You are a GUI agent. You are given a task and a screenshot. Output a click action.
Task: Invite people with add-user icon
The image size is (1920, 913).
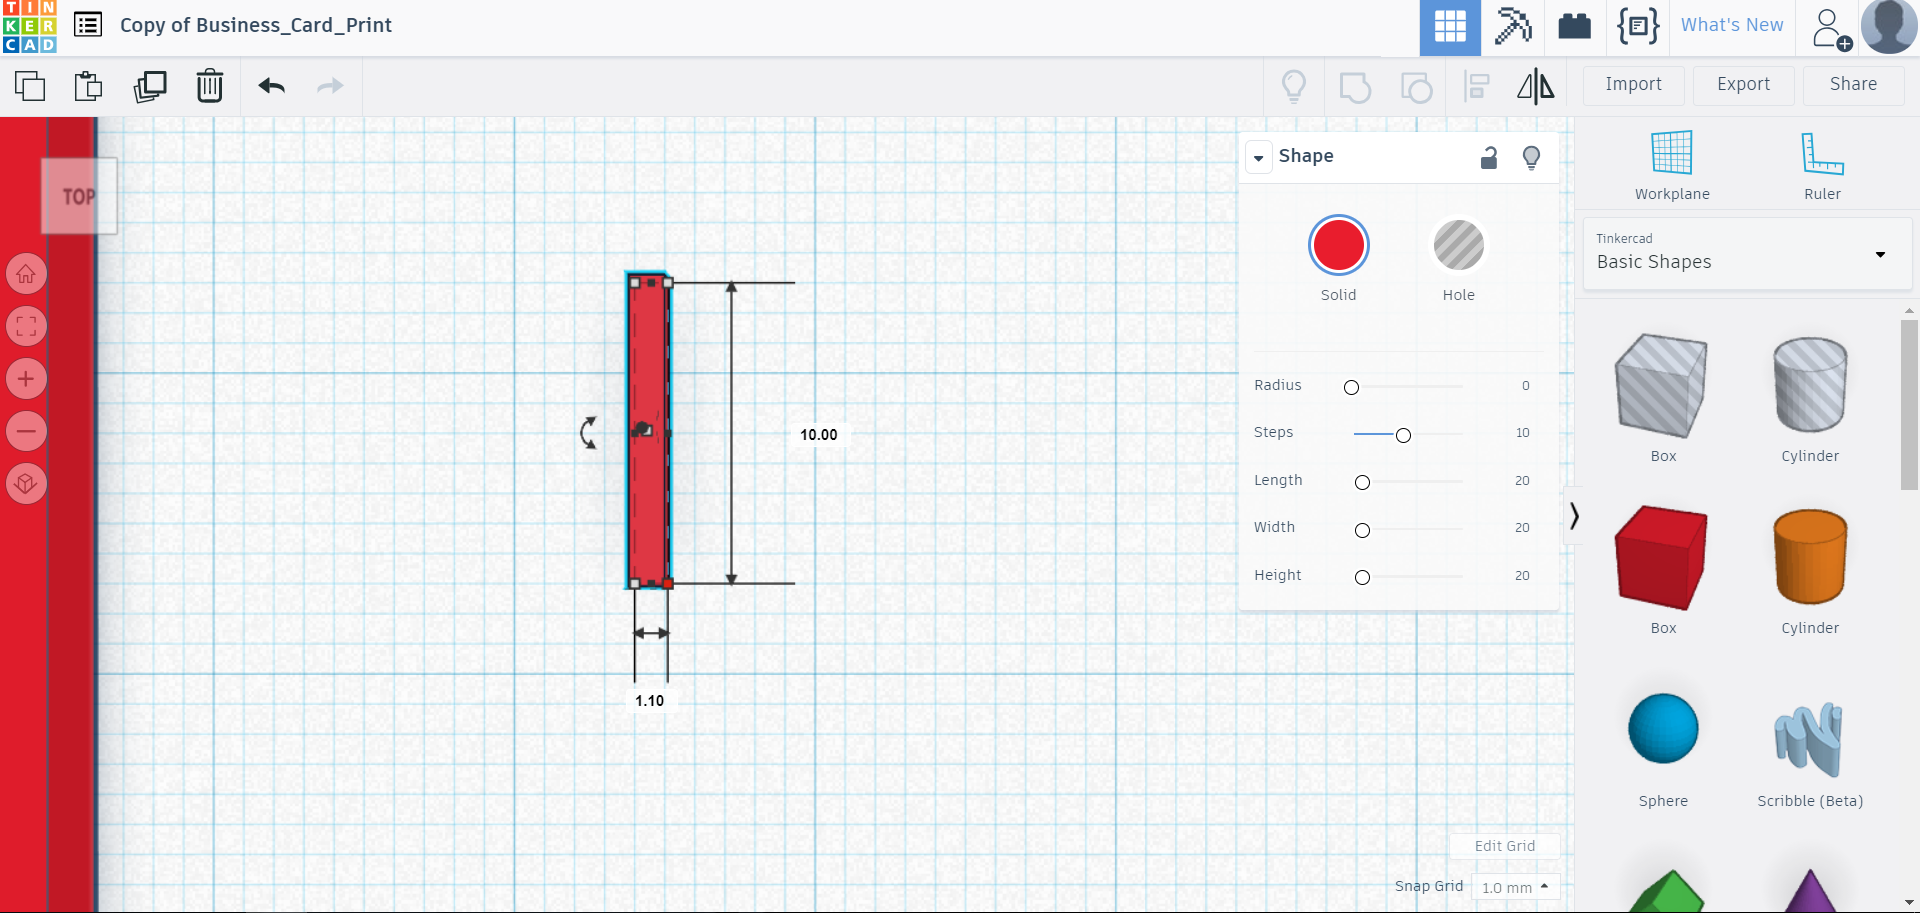(x=1832, y=28)
